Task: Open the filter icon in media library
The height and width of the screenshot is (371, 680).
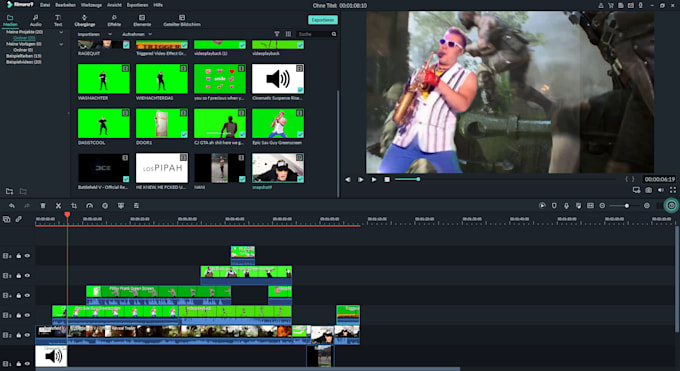Action: (x=277, y=34)
